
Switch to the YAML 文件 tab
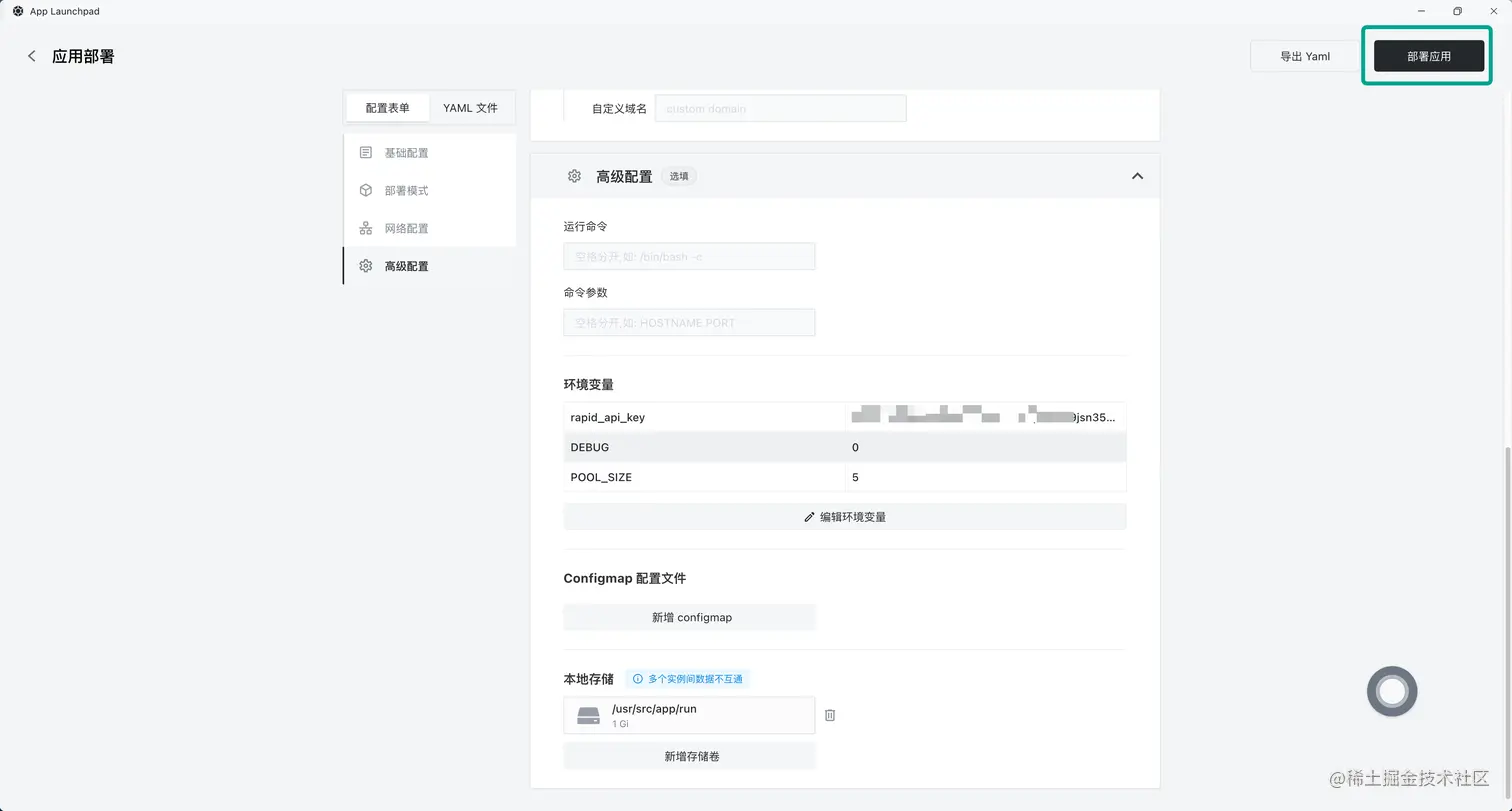(x=471, y=108)
